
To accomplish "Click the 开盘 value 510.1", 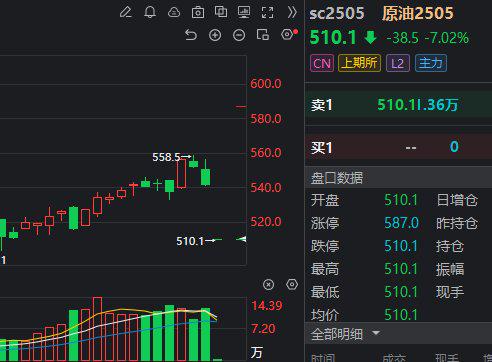I will point(401,200).
